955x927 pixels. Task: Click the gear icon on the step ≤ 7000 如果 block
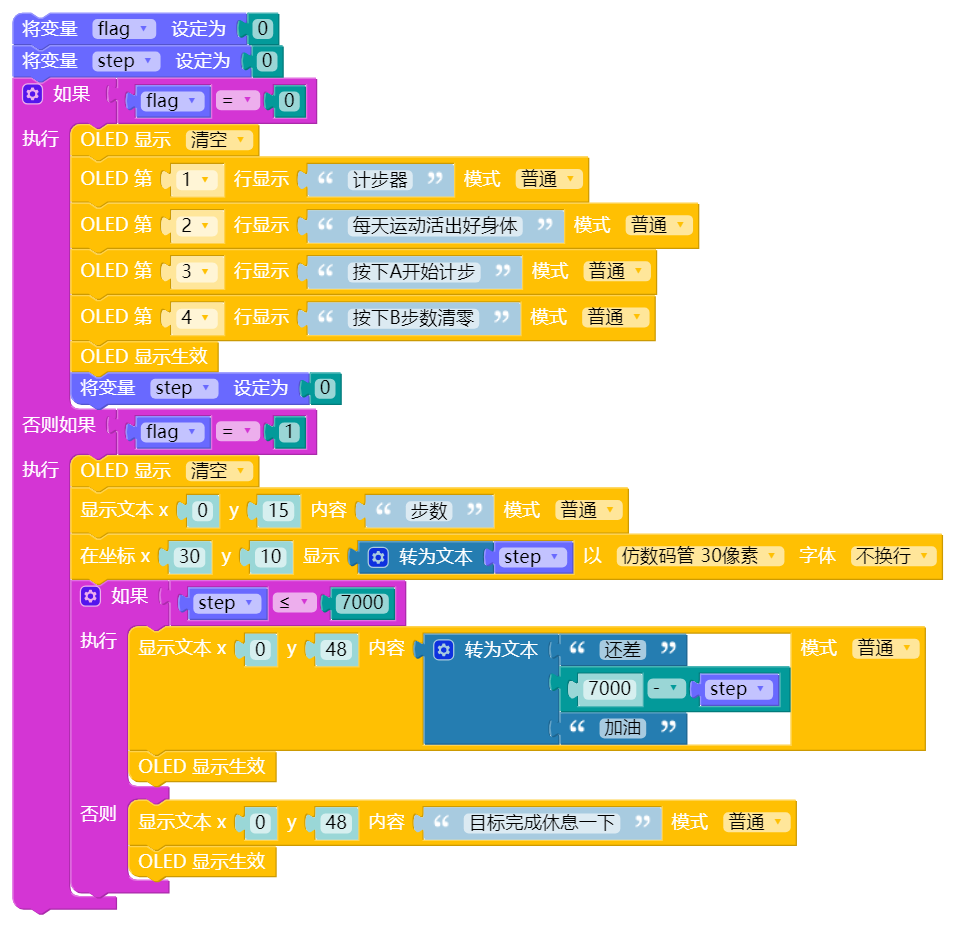click(90, 596)
